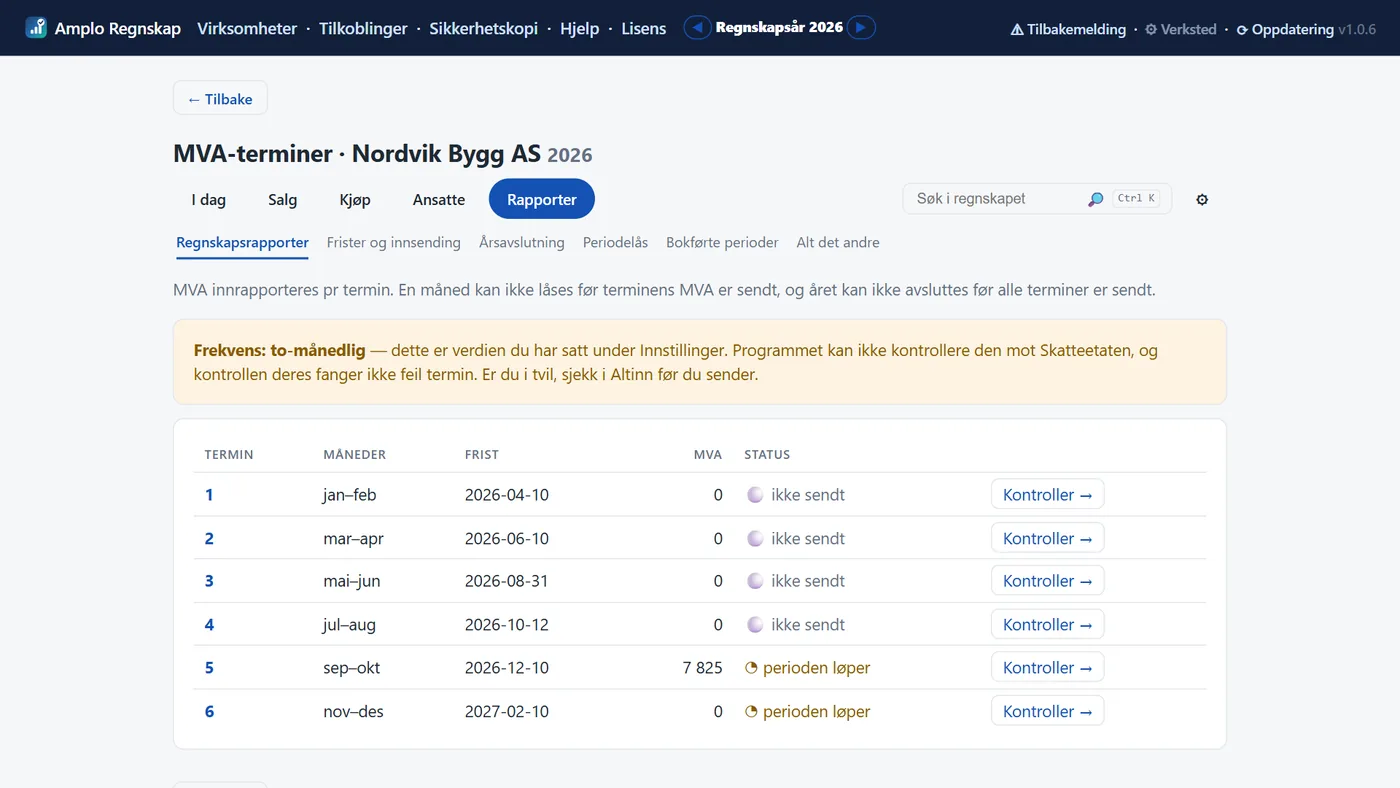
Task: Click Kontroller for sep–okt termin
Action: [x=1047, y=668]
